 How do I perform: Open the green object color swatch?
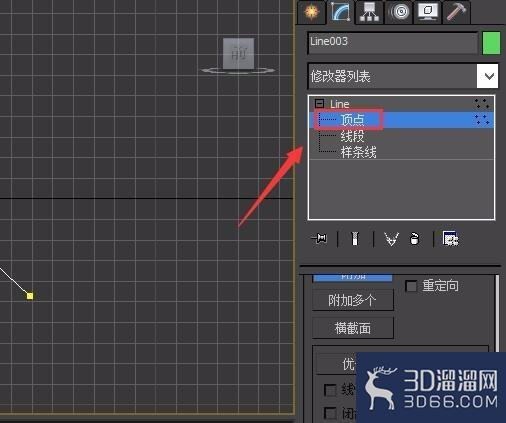491,43
